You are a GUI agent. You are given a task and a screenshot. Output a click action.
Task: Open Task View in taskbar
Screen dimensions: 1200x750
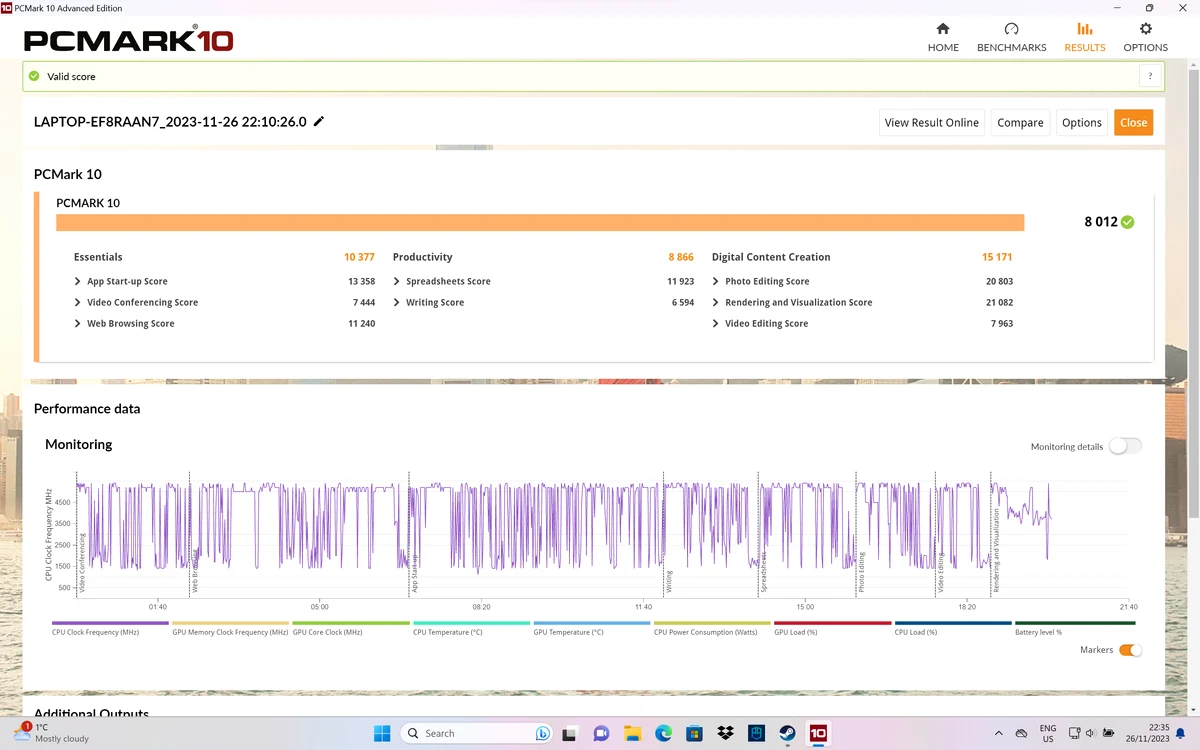click(570, 733)
